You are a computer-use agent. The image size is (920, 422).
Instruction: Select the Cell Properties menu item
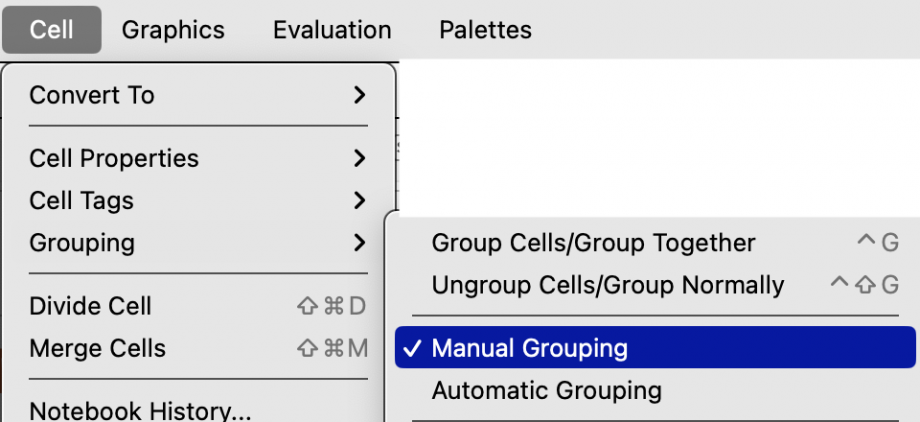pyautogui.click(x=114, y=158)
